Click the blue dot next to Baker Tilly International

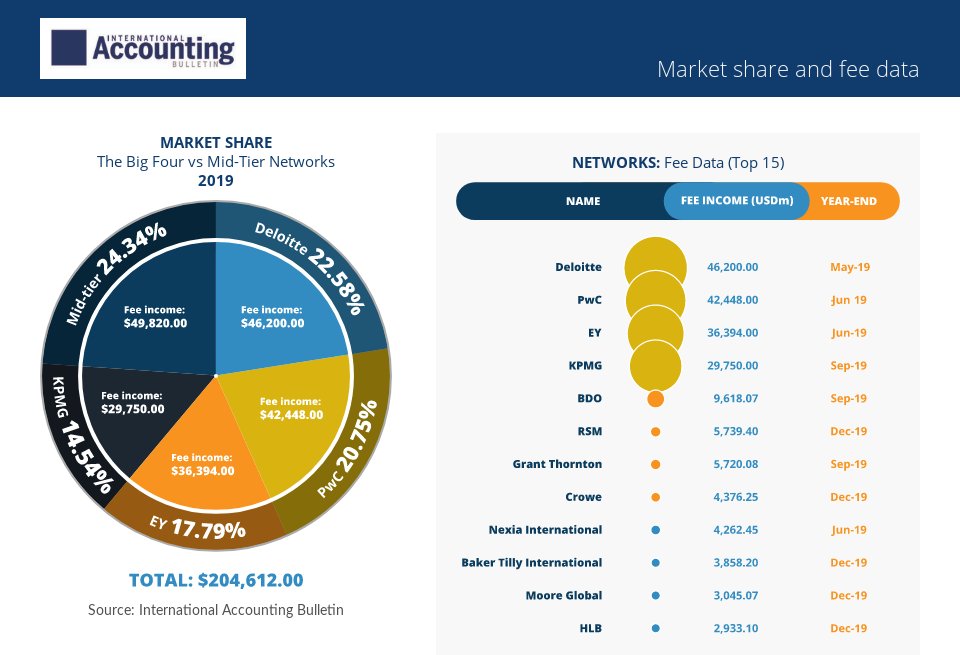pos(656,563)
